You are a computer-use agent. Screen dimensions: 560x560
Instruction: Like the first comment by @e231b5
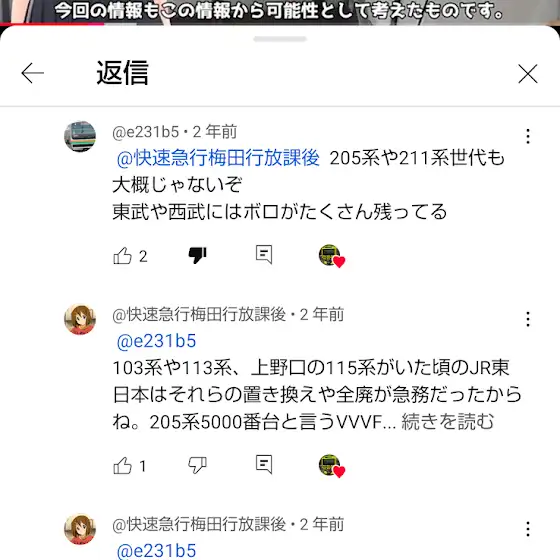tap(122, 256)
